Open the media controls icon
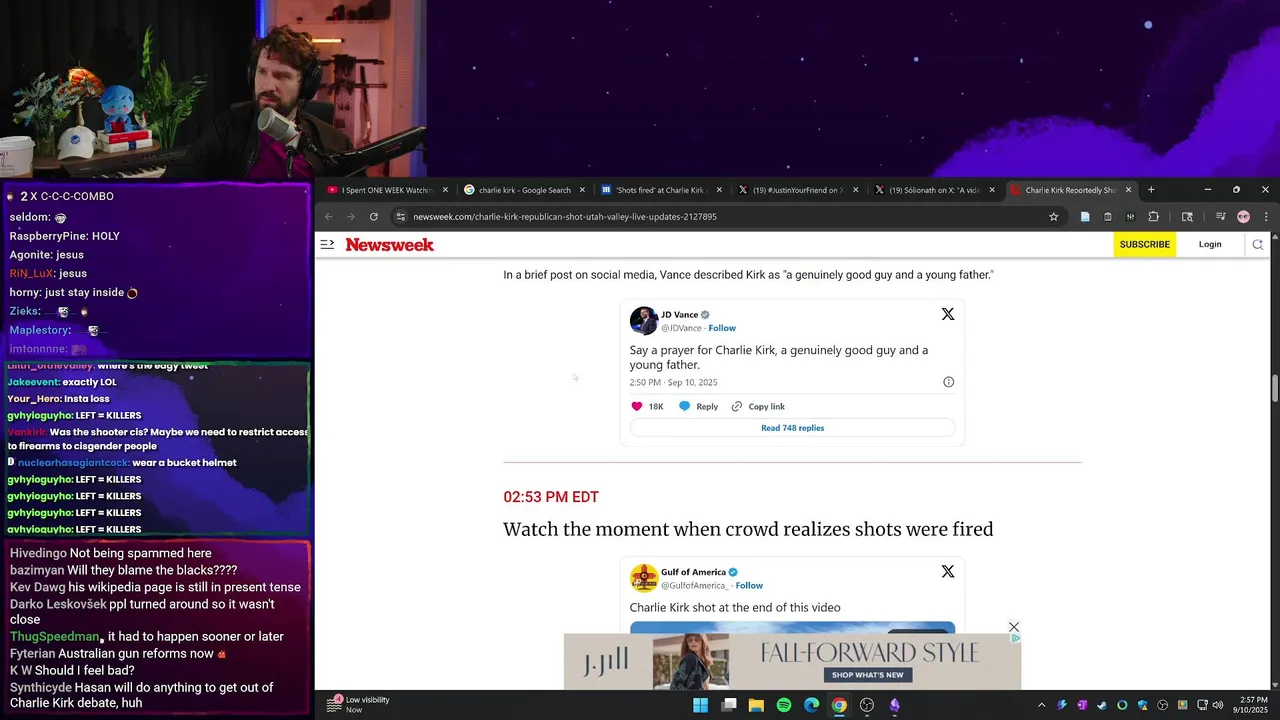Image resolution: width=1280 pixels, height=720 pixels. pyautogui.click(x=1219, y=217)
